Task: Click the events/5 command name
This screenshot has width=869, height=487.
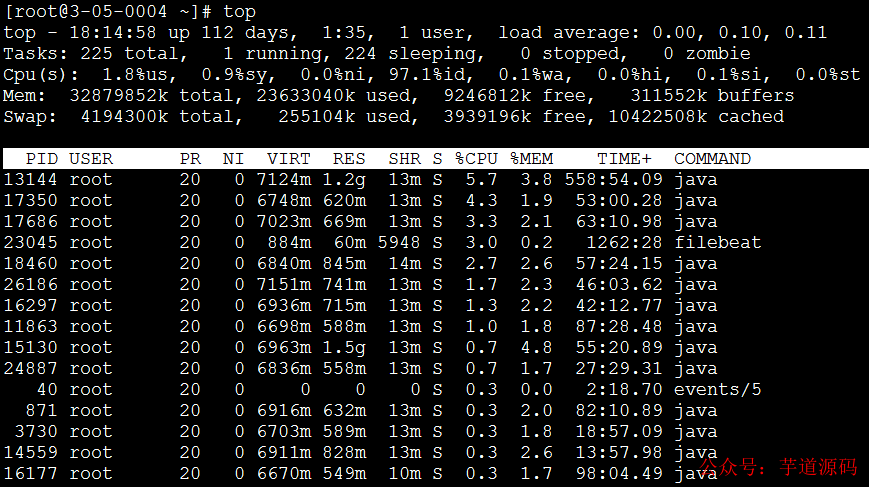Action: coord(718,390)
